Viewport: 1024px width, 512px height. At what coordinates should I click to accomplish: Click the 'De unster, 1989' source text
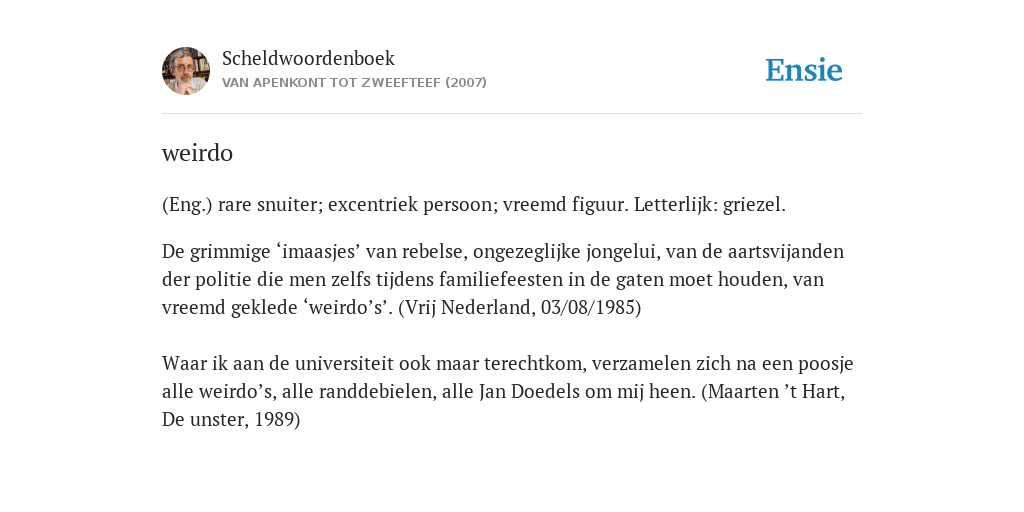click(x=227, y=419)
